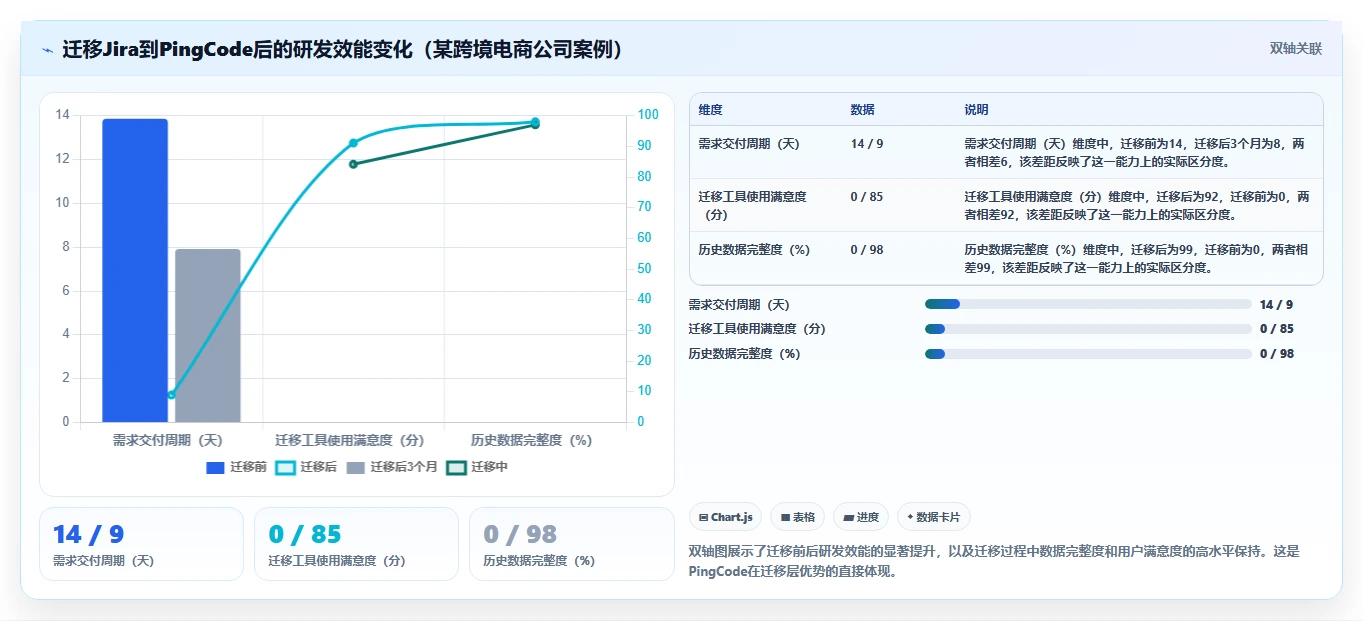
Task: Click the 数据卡片 chip's star icon
Action: pos(910,517)
